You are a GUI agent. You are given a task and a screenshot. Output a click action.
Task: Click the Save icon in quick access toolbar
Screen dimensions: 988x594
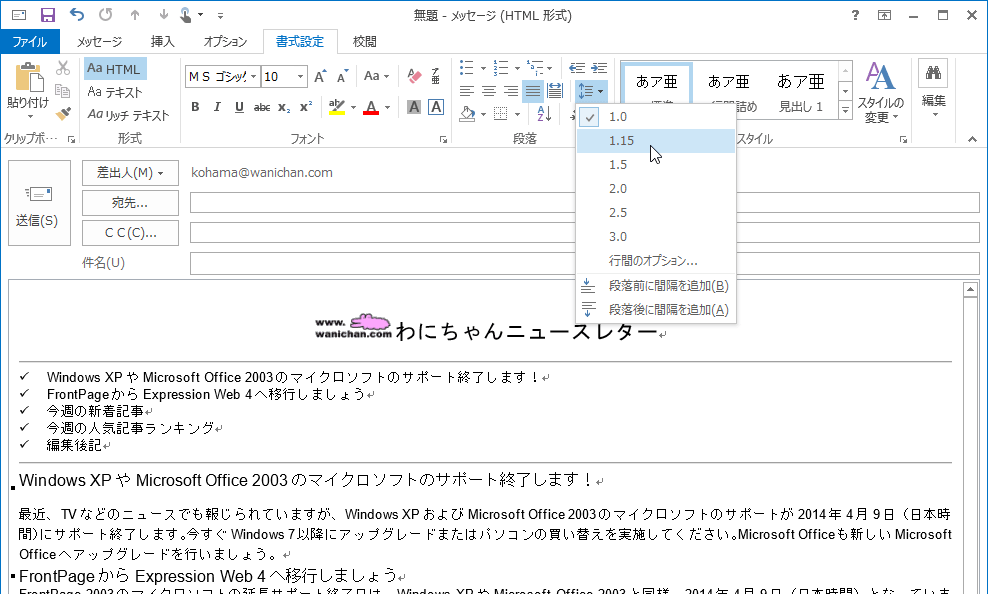coord(48,14)
